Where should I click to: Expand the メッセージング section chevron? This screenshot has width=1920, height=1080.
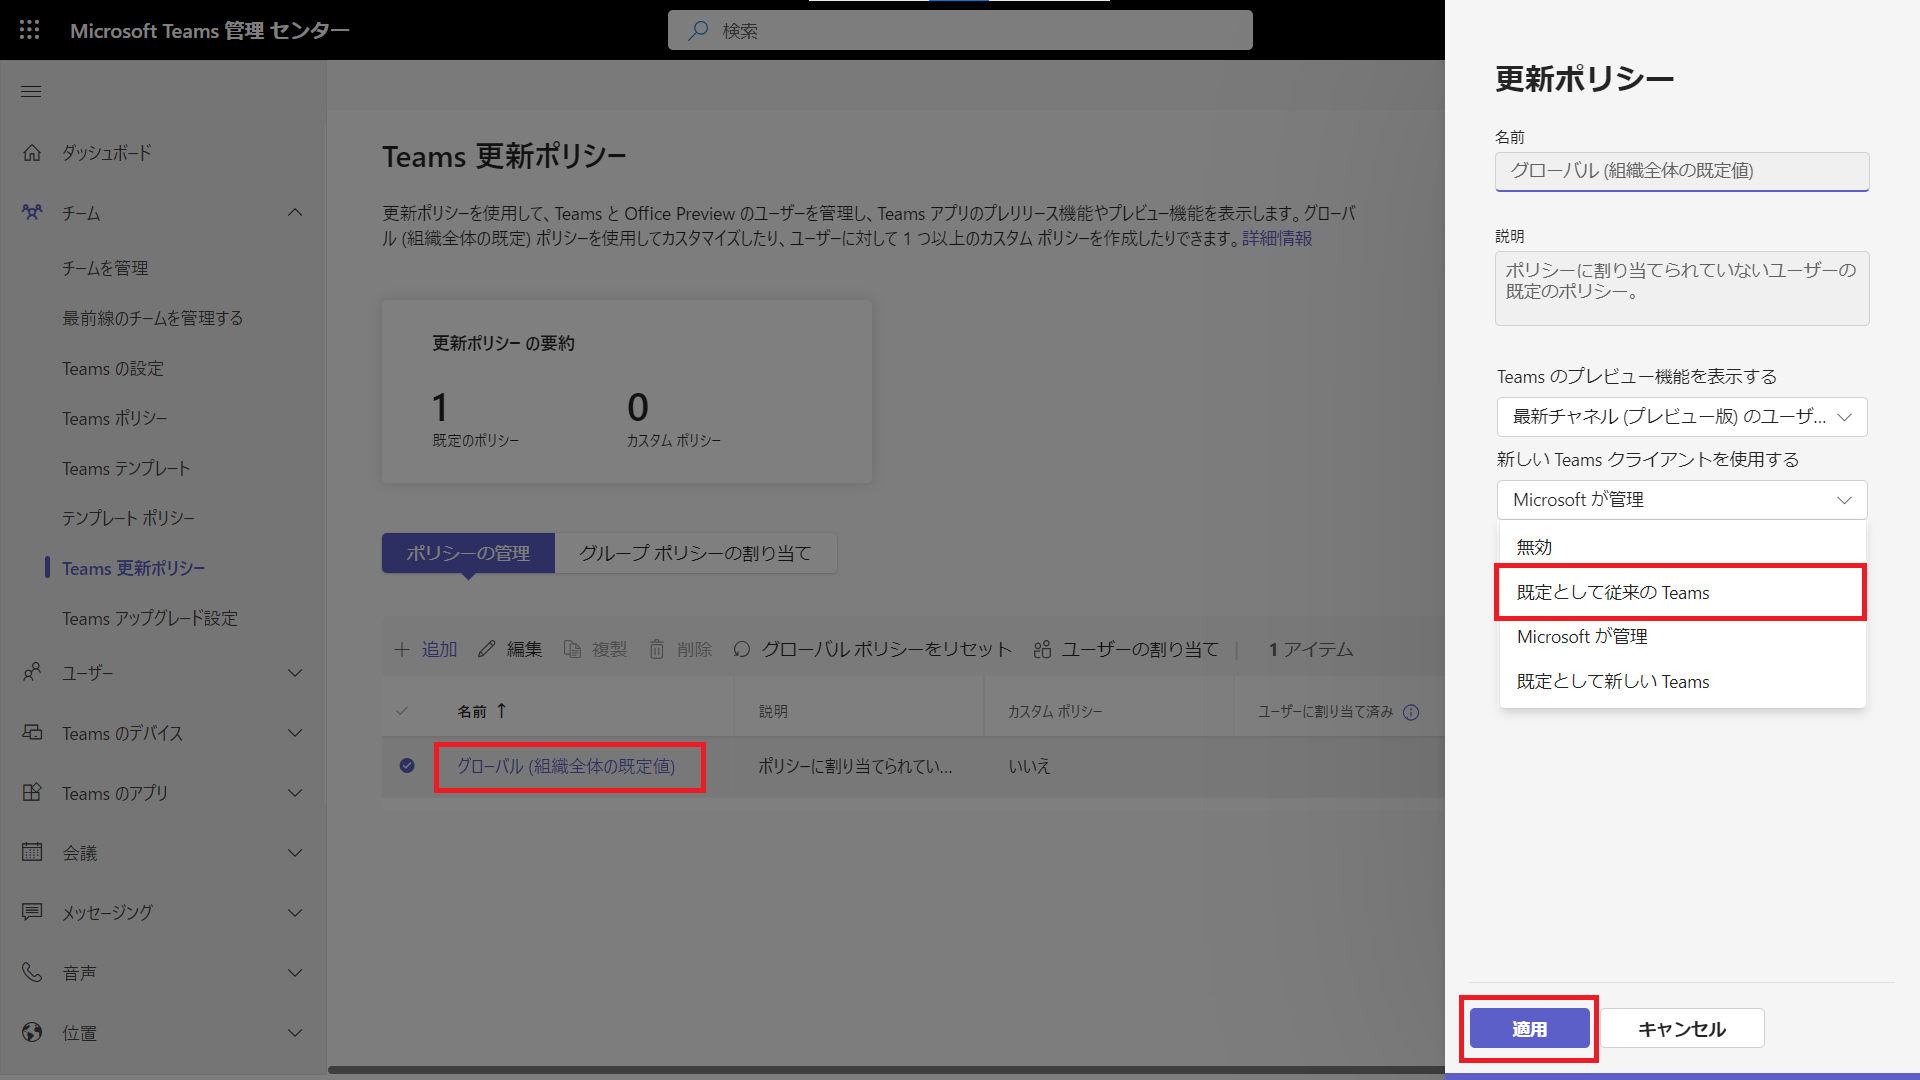click(x=295, y=913)
